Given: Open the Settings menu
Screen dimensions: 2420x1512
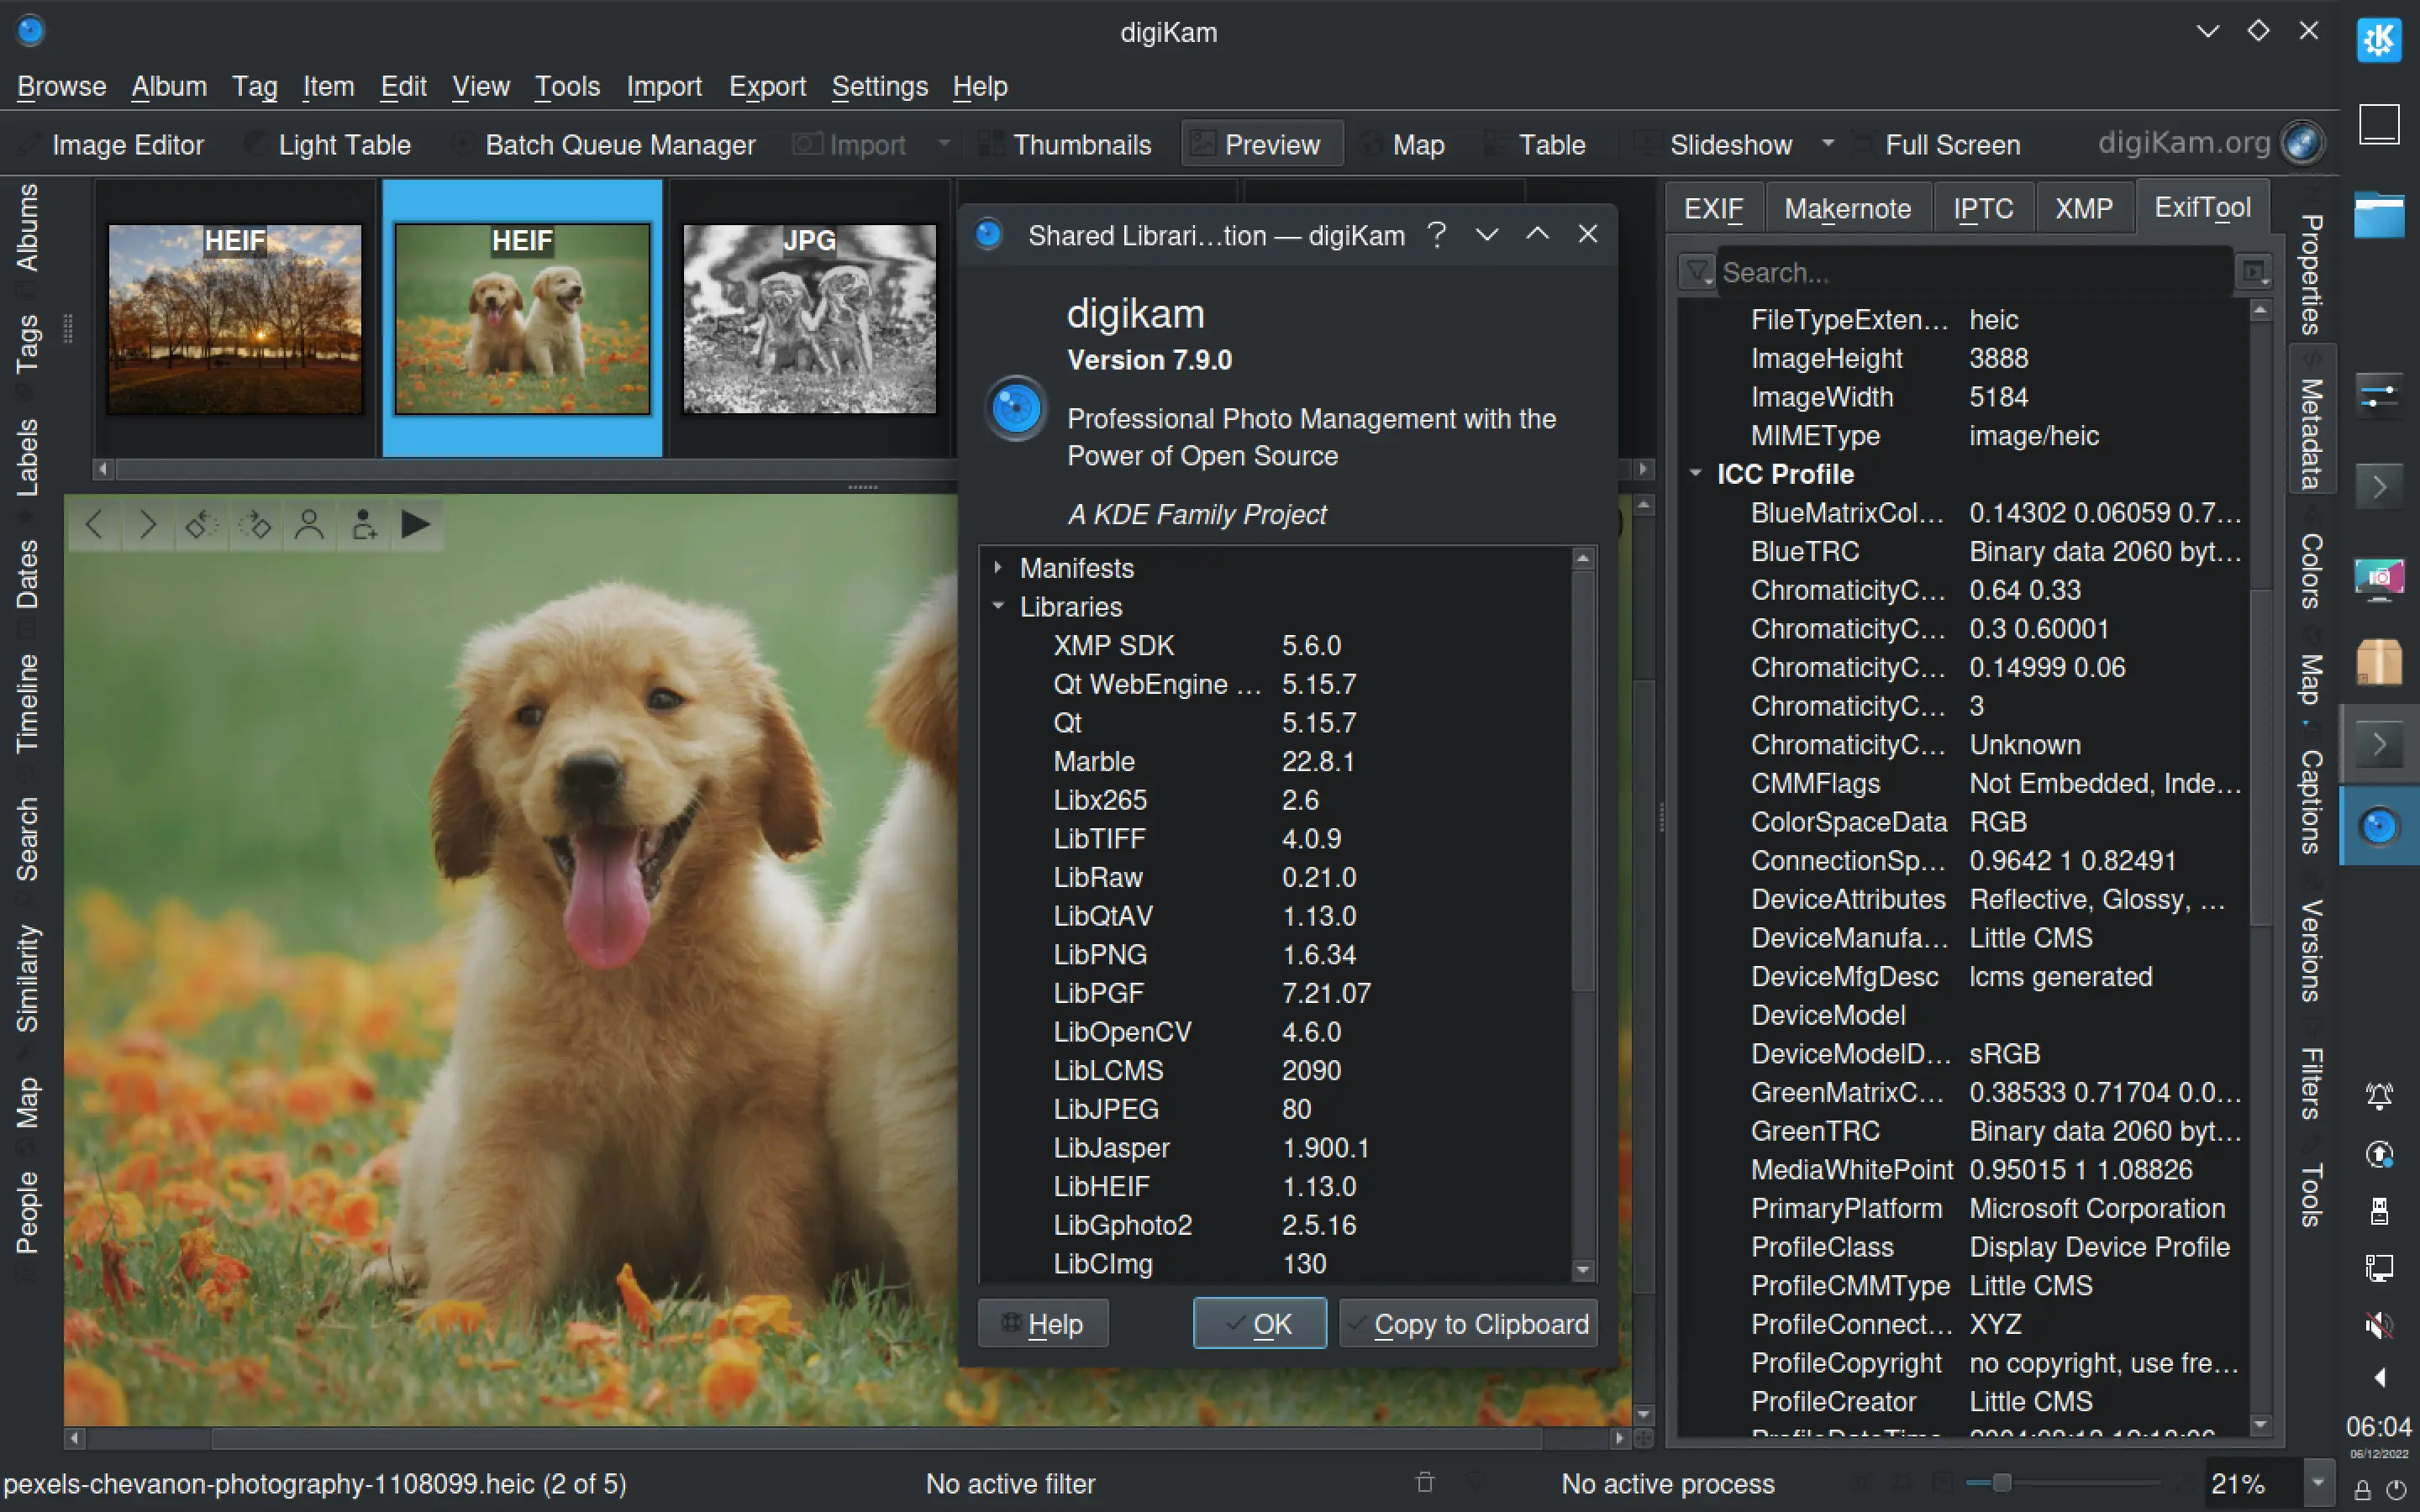Looking at the screenshot, I should coord(879,87).
